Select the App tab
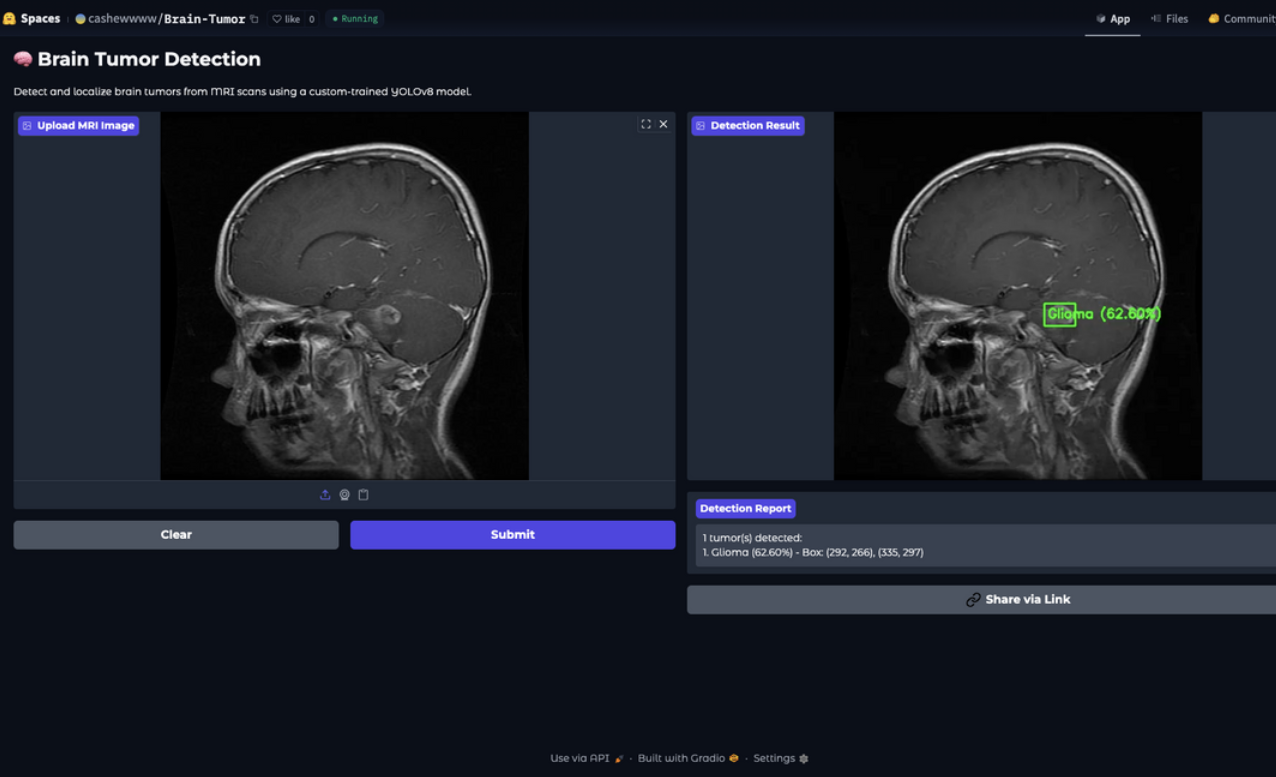 1112,19
